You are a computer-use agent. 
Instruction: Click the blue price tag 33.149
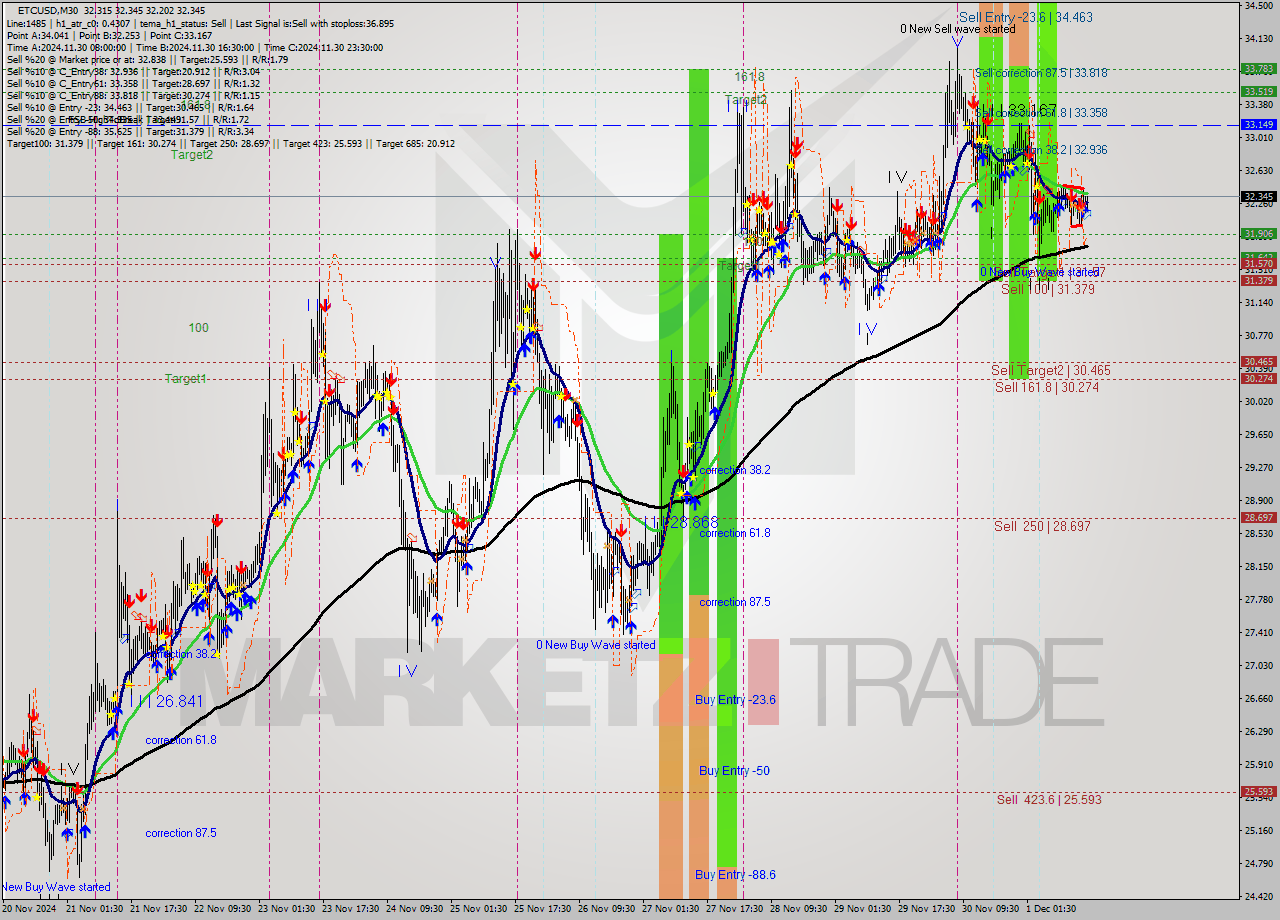[1257, 125]
